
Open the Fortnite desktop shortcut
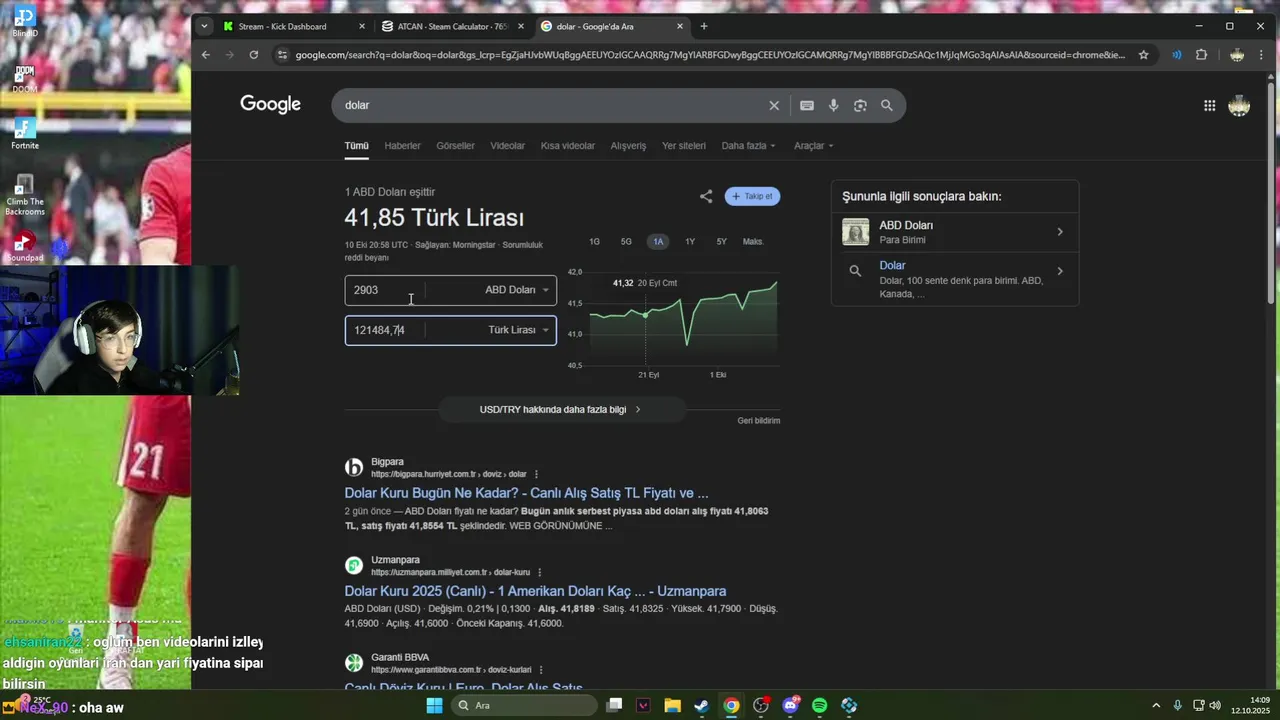click(25, 134)
